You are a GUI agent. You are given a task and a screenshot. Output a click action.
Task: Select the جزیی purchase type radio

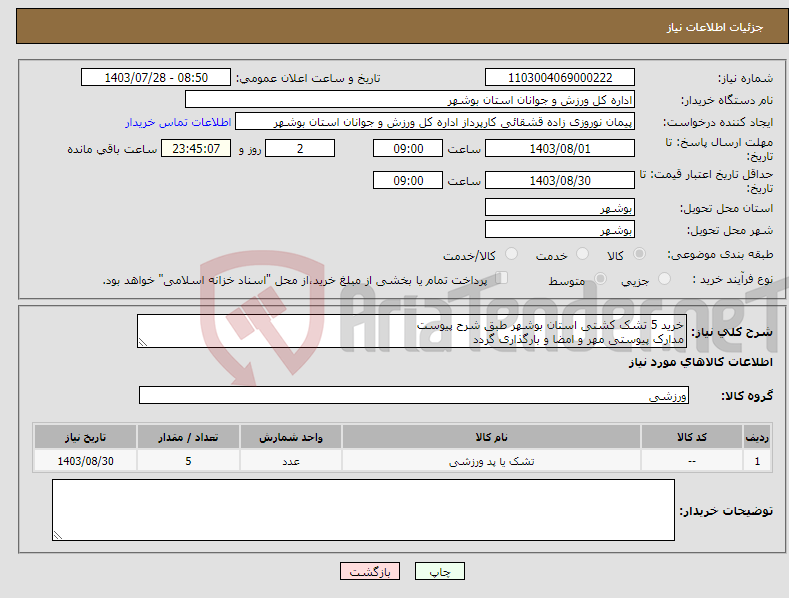pos(664,278)
